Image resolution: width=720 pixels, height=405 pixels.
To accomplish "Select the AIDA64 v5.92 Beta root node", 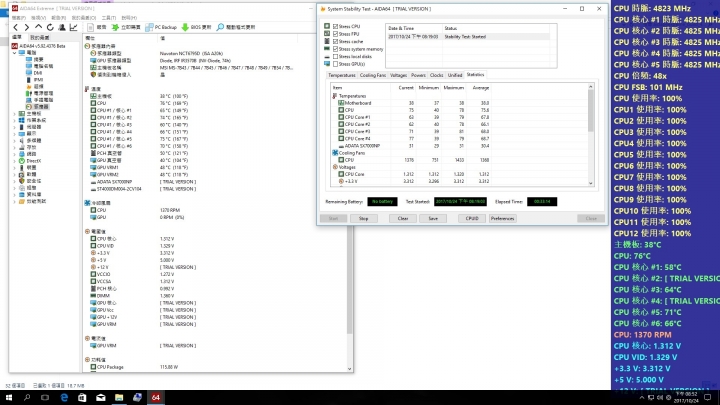I will pos(39,46).
